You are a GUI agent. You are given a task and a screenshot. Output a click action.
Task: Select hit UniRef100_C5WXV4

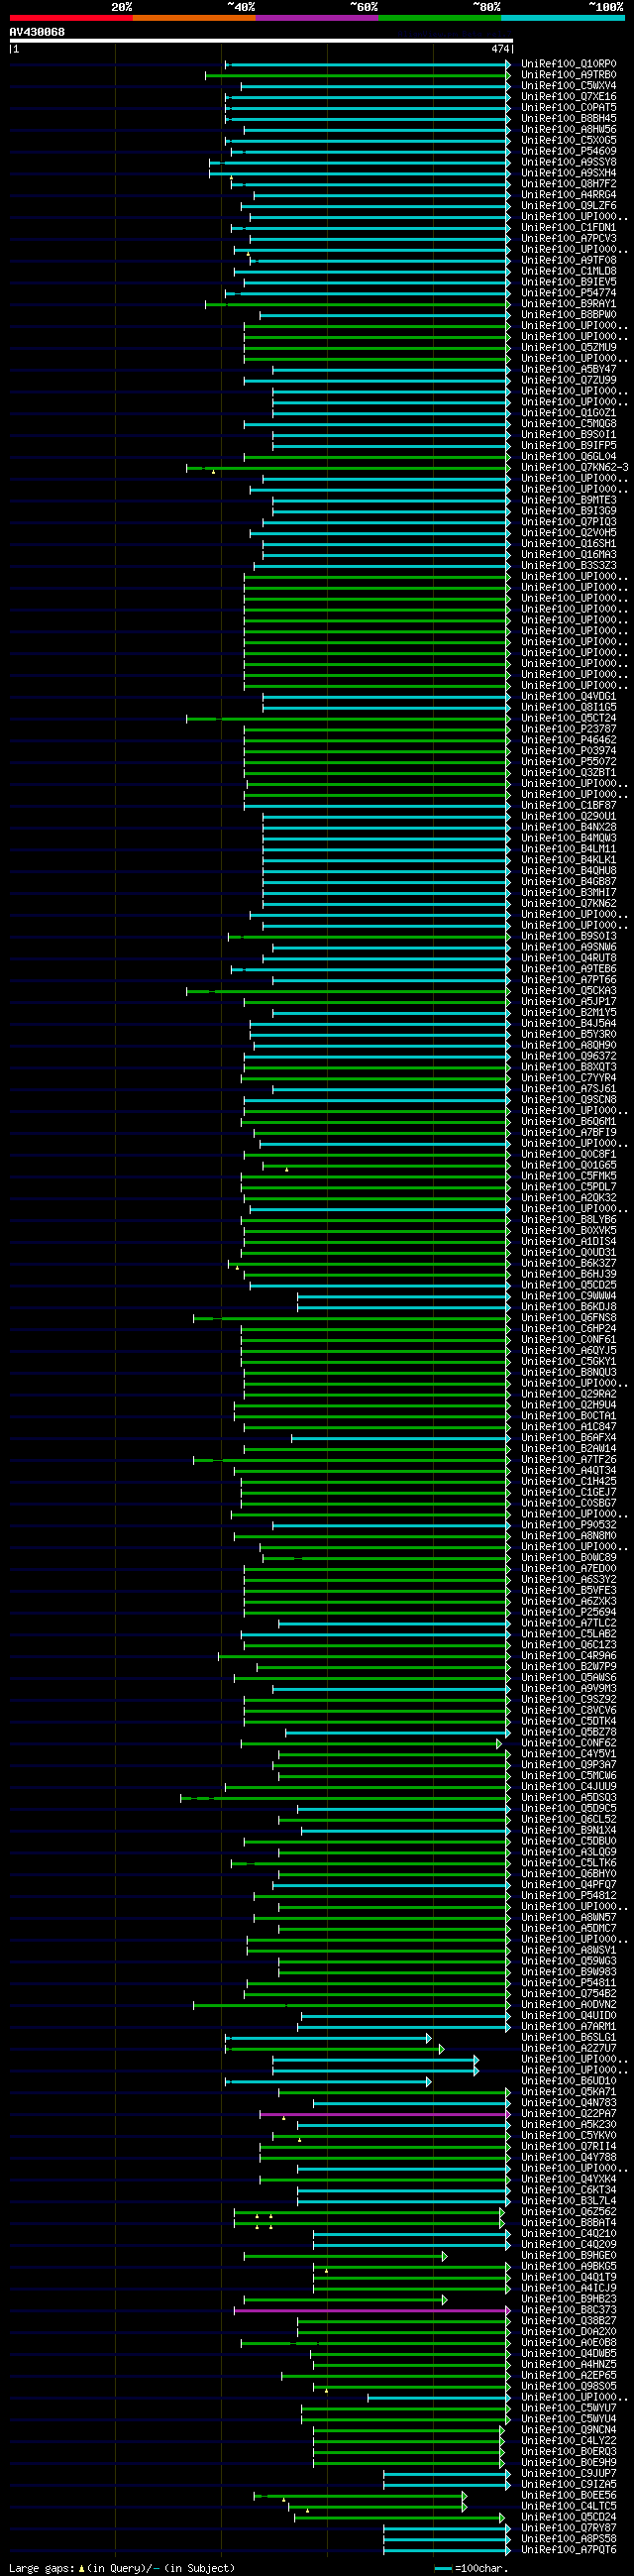(569, 86)
